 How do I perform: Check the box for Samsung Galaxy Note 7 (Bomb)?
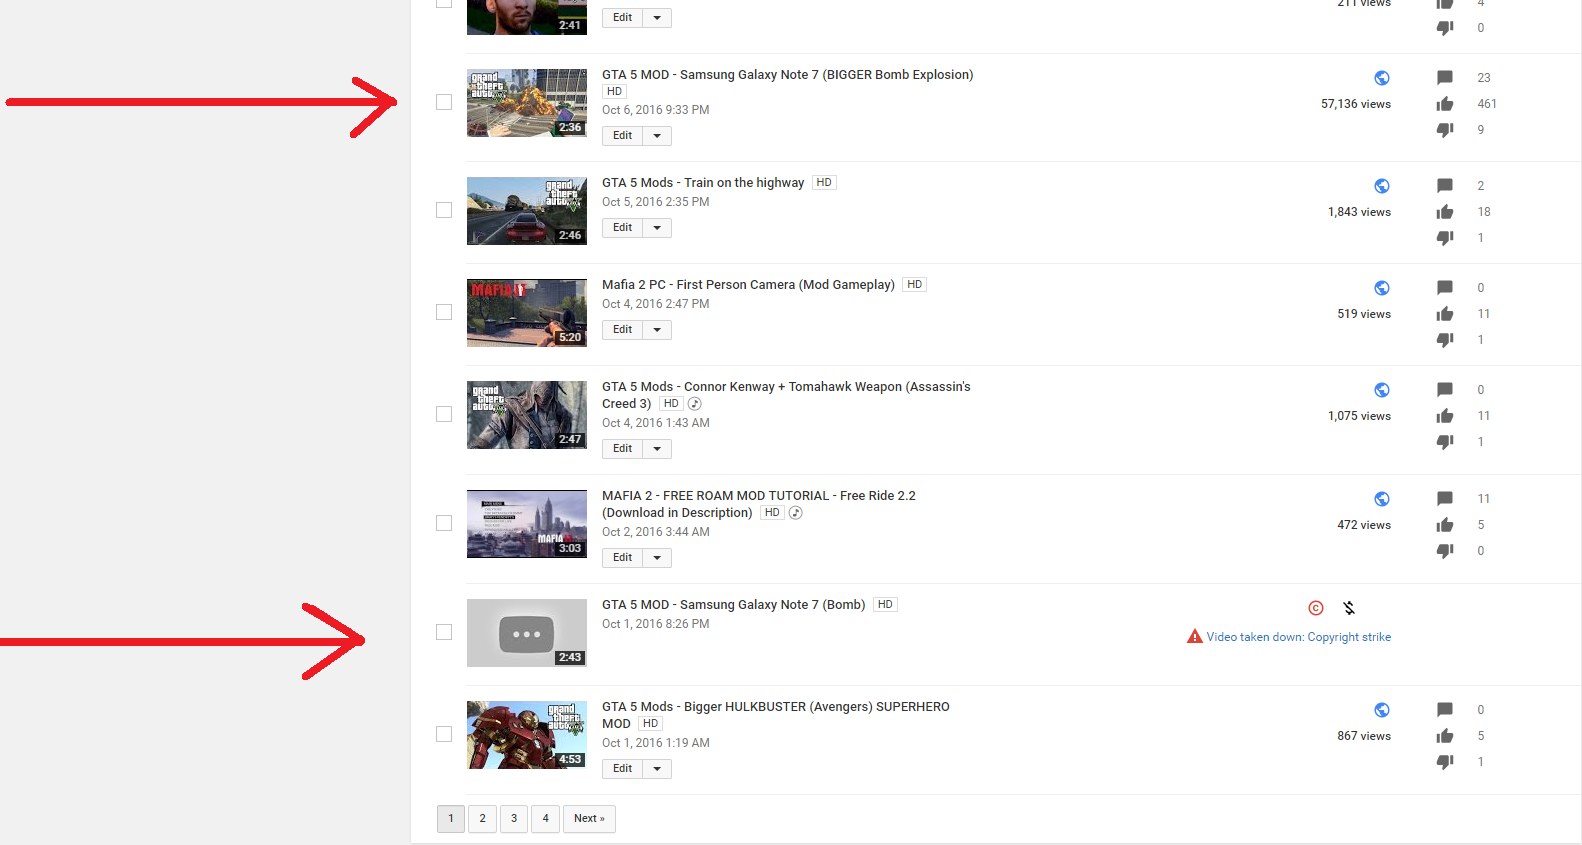444,632
